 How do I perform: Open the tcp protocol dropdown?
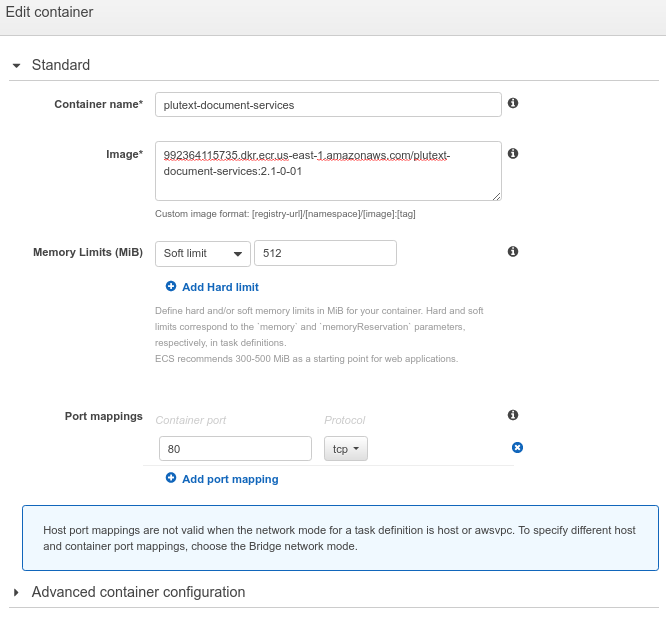coord(346,449)
